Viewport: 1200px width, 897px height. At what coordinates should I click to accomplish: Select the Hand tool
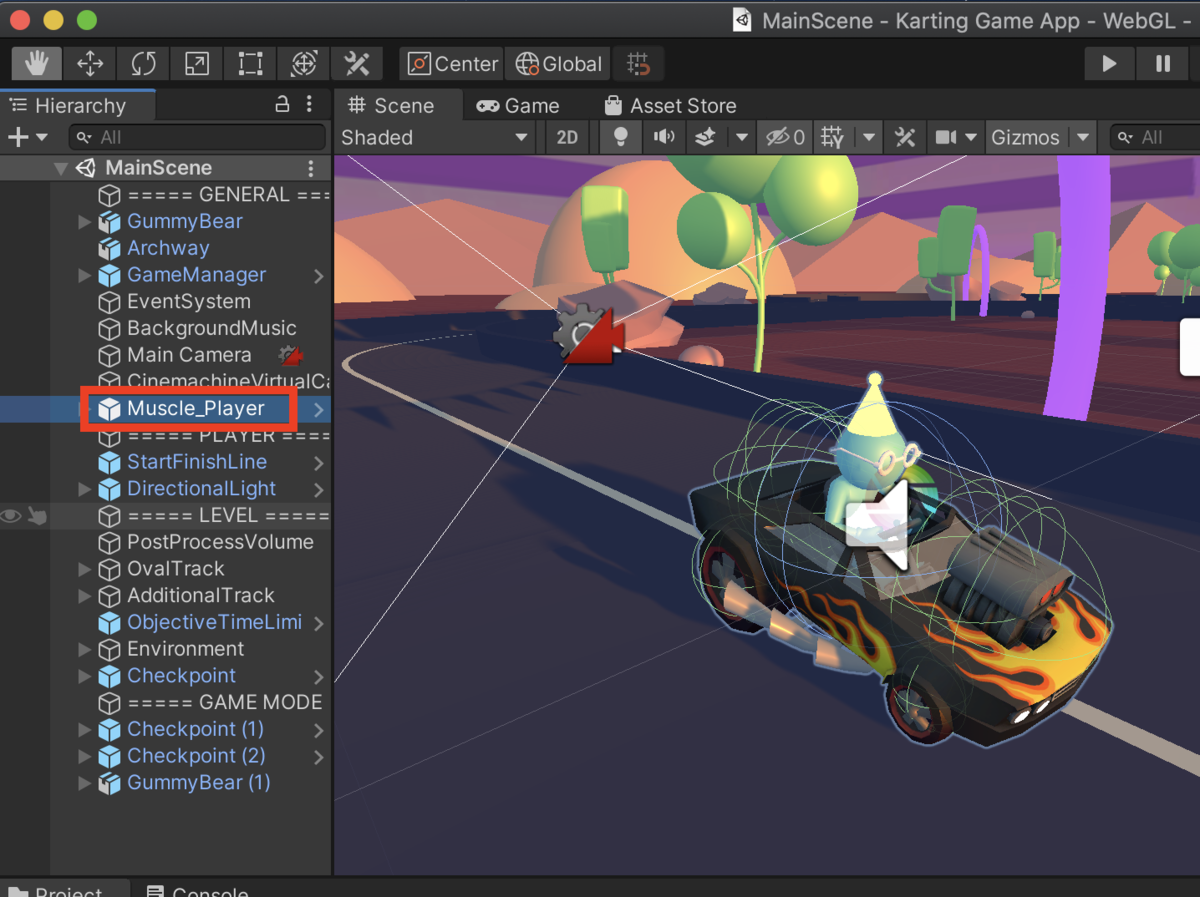37,64
